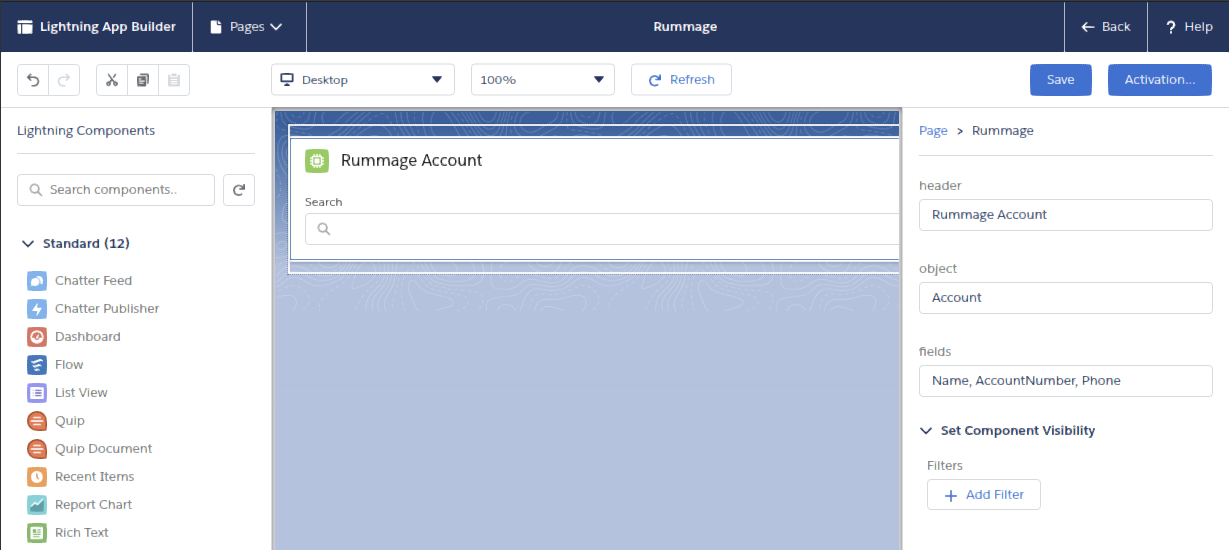Open the 100% zoom level dropdown

click(x=542, y=80)
